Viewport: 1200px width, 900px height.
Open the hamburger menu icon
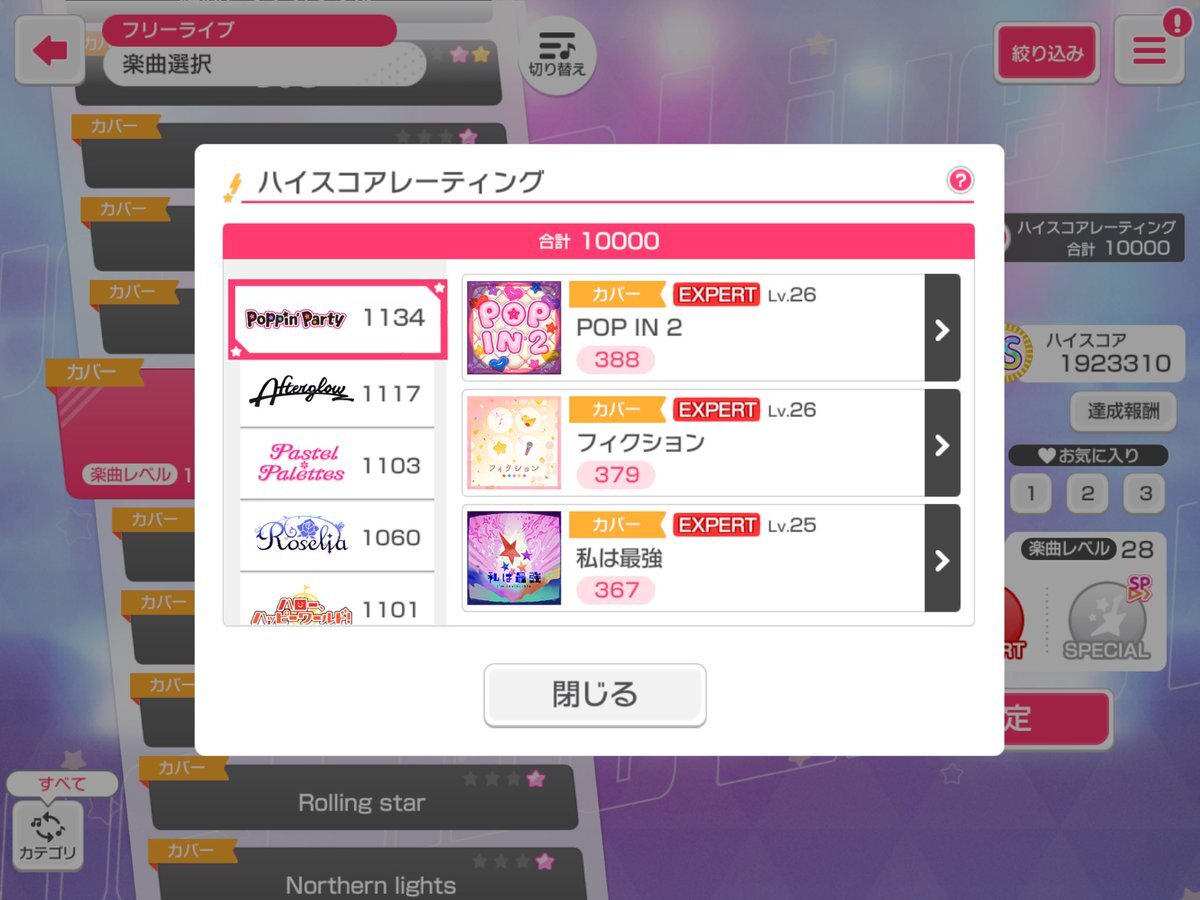coord(1149,51)
